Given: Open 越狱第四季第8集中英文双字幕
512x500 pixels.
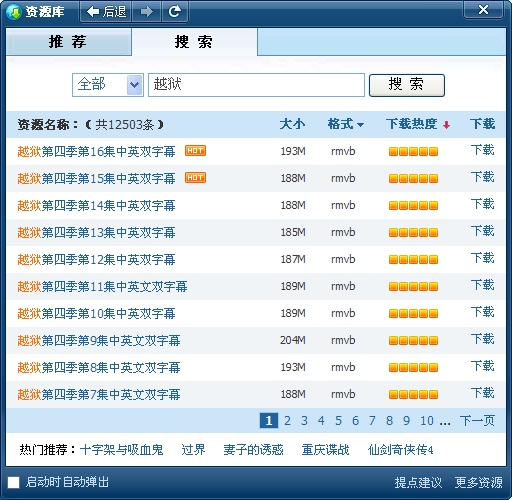Looking at the screenshot, I should click(x=99, y=368).
